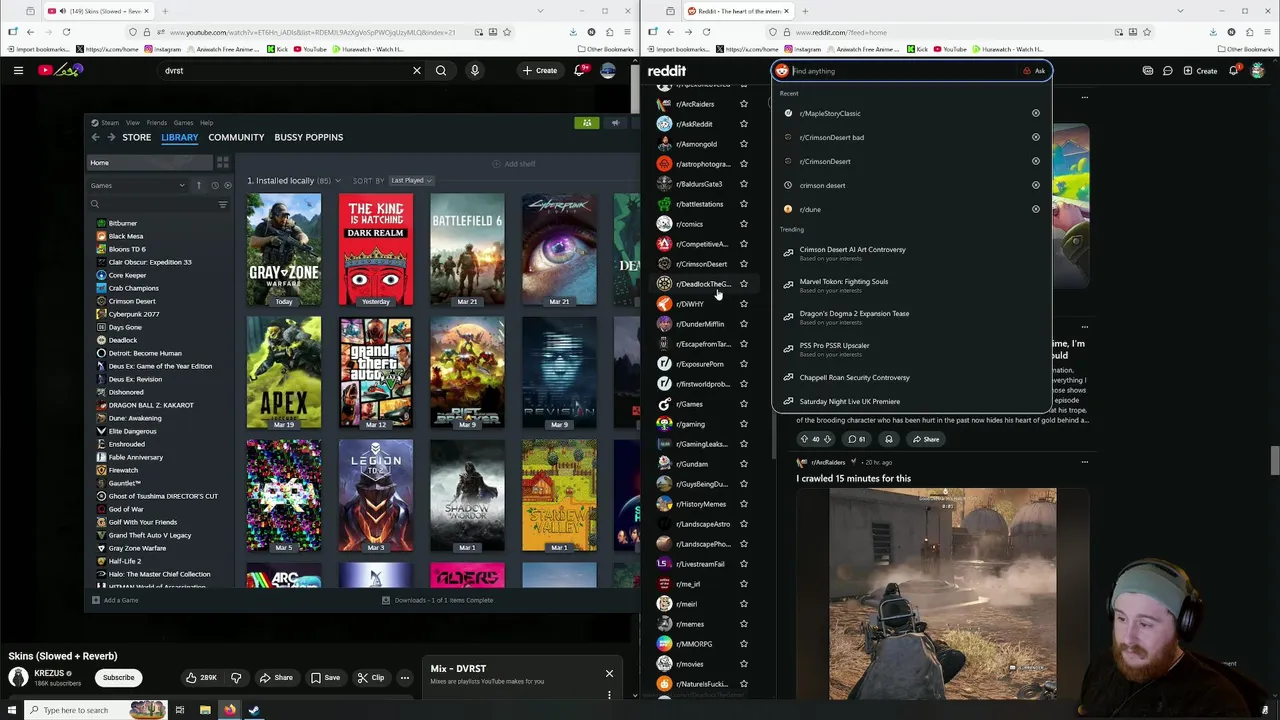Click the Ask button in Reddit search
Image resolution: width=1280 pixels, height=720 pixels.
pyautogui.click(x=1035, y=71)
